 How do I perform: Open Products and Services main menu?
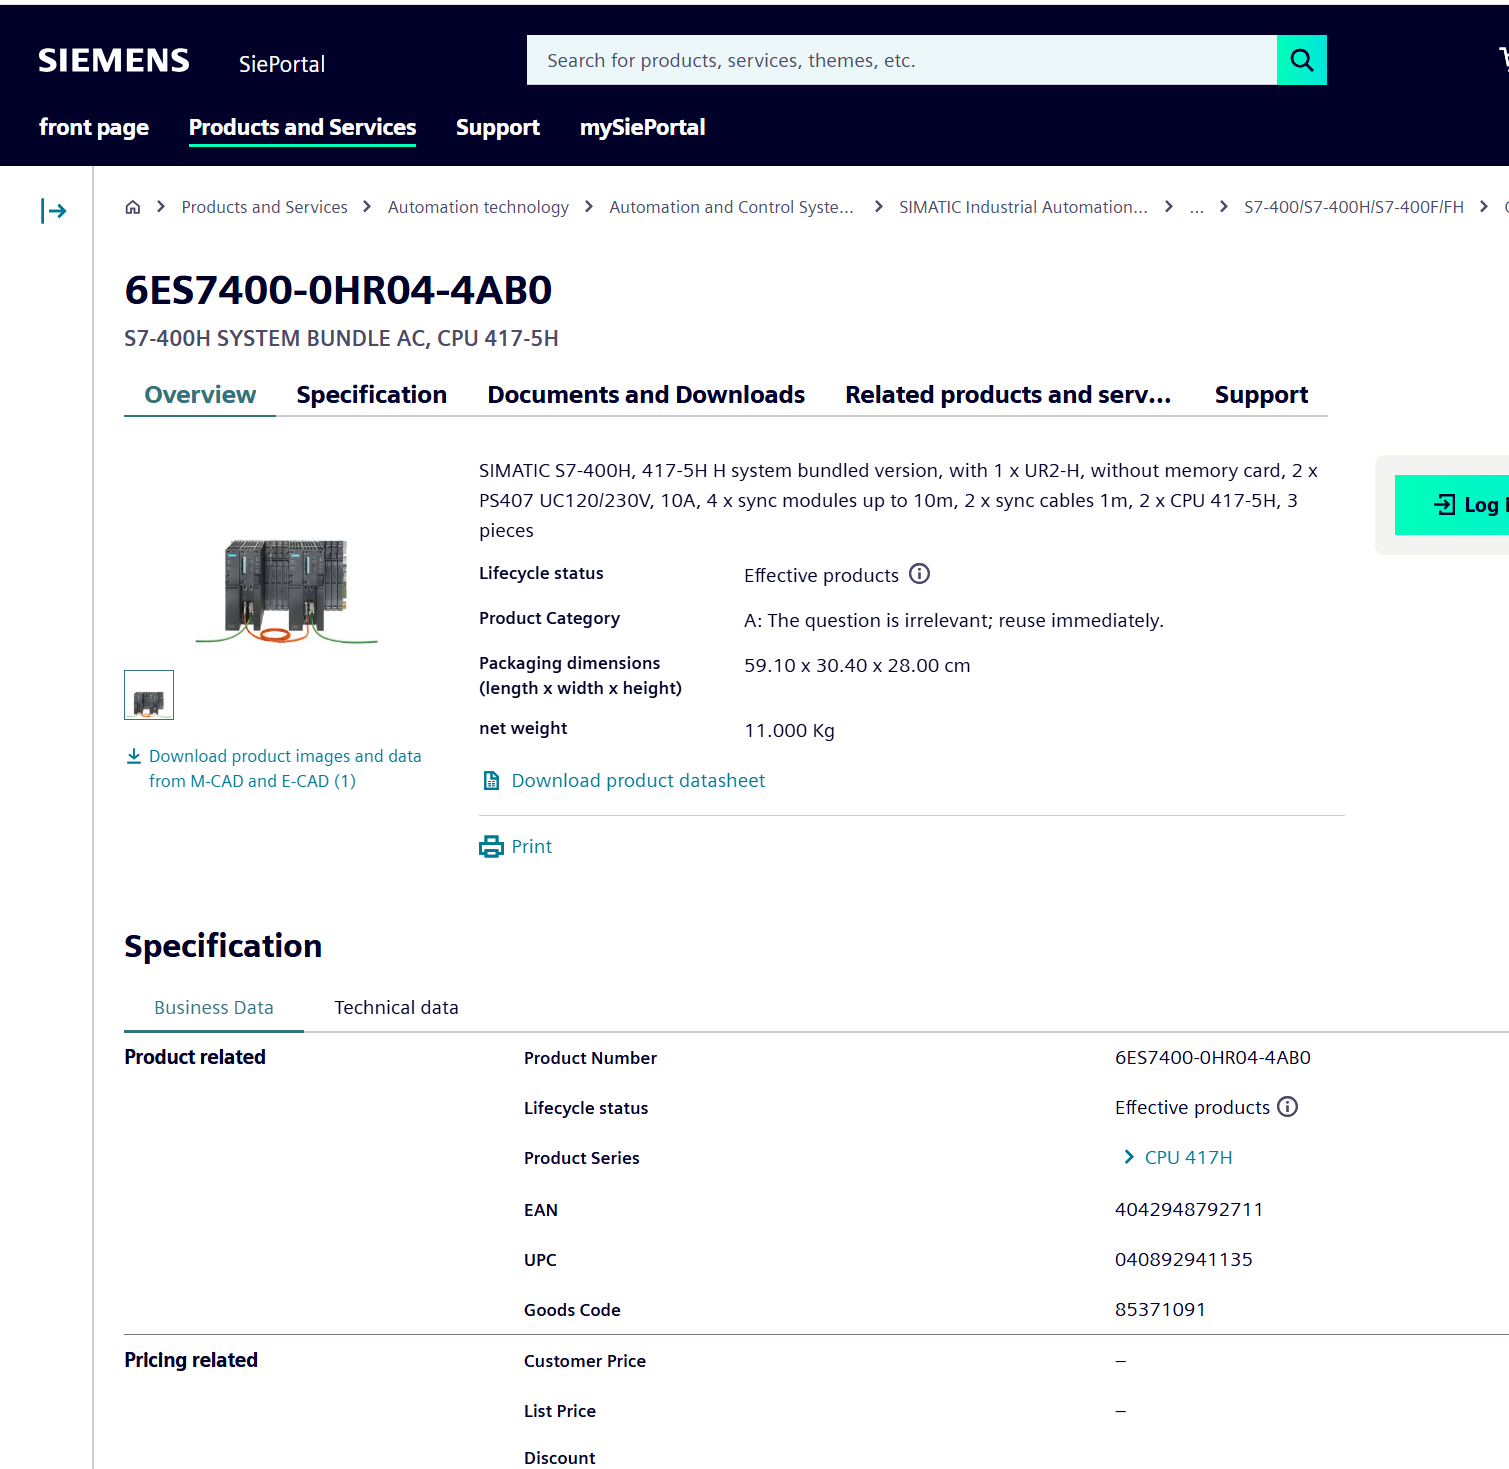[x=302, y=127]
